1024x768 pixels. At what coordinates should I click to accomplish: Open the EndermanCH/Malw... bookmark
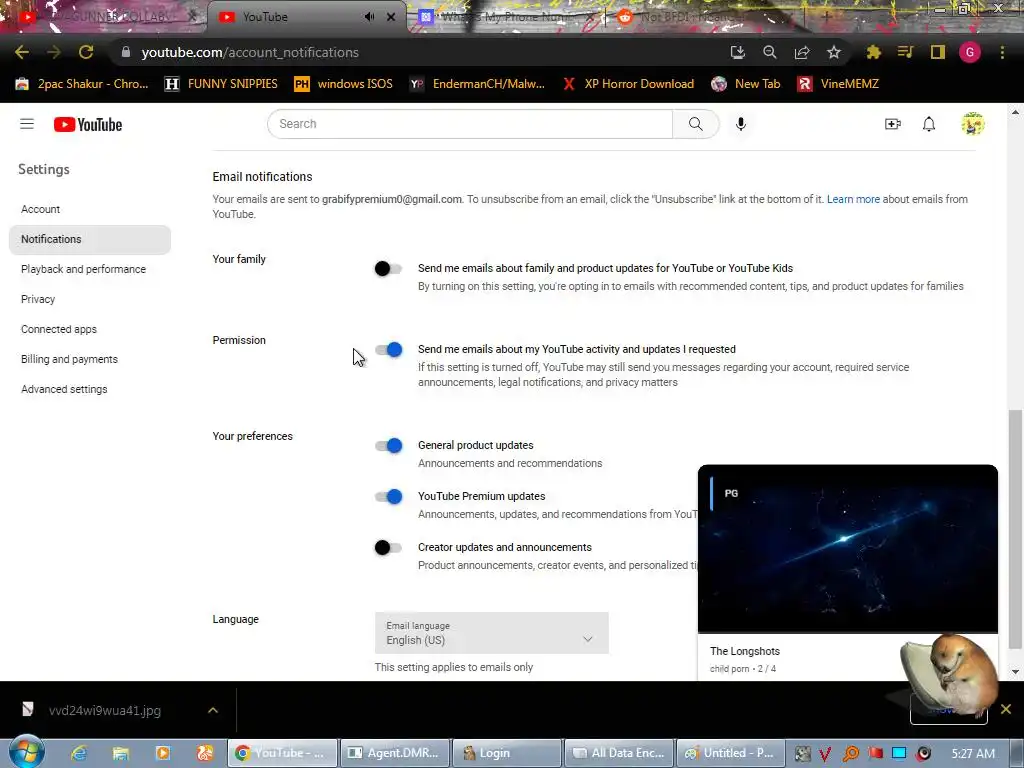point(477,84)
